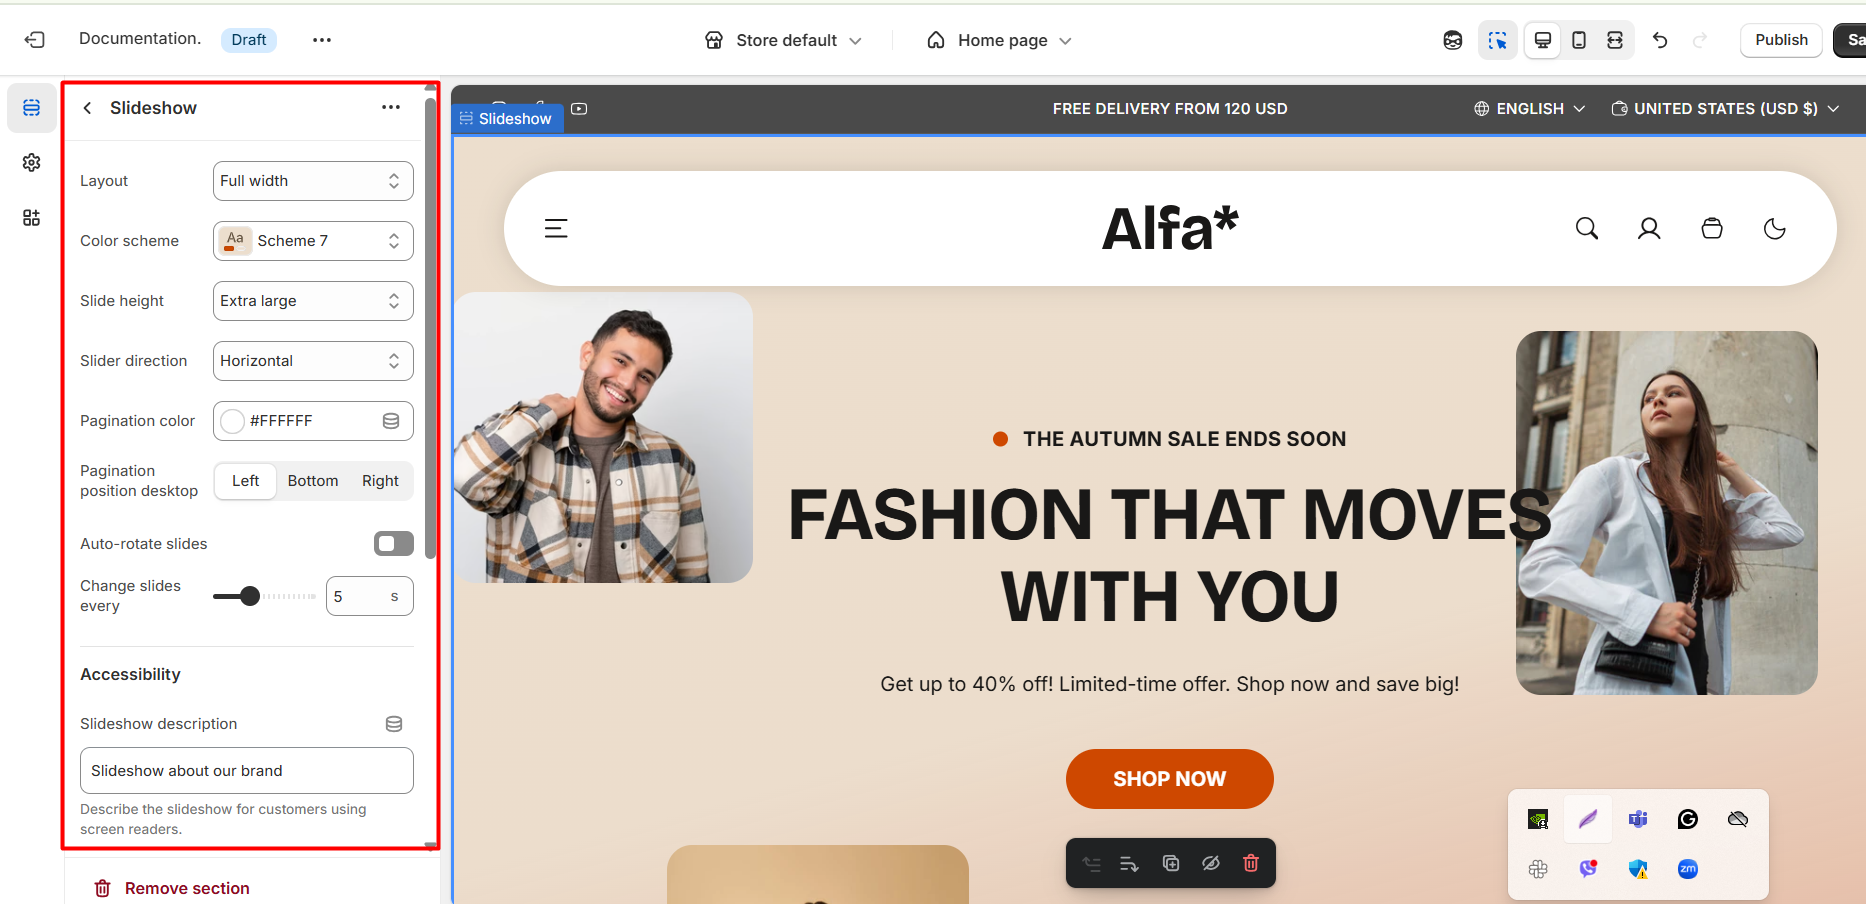This screenshot has height=904, width=1866.
Task: Expand the Home page selector
Action: (x=999, y=40)
